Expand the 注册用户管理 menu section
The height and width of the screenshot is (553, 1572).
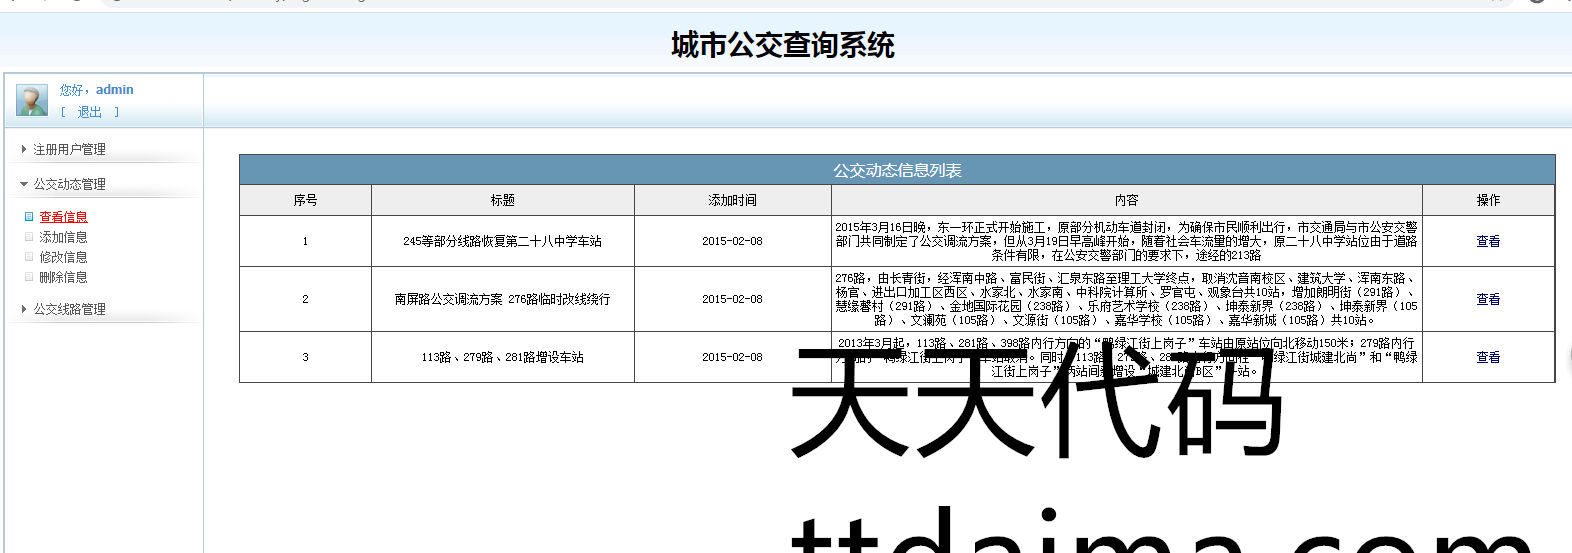[x=69, y=149]
